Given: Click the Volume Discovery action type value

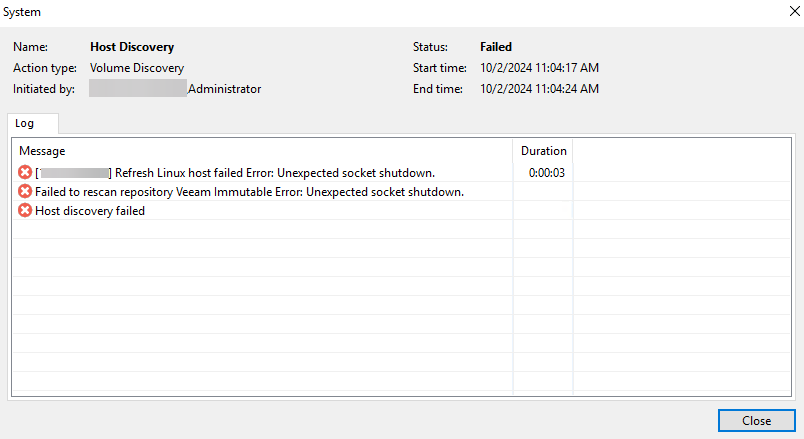Looking at the screenshot, I should point(136,68).
